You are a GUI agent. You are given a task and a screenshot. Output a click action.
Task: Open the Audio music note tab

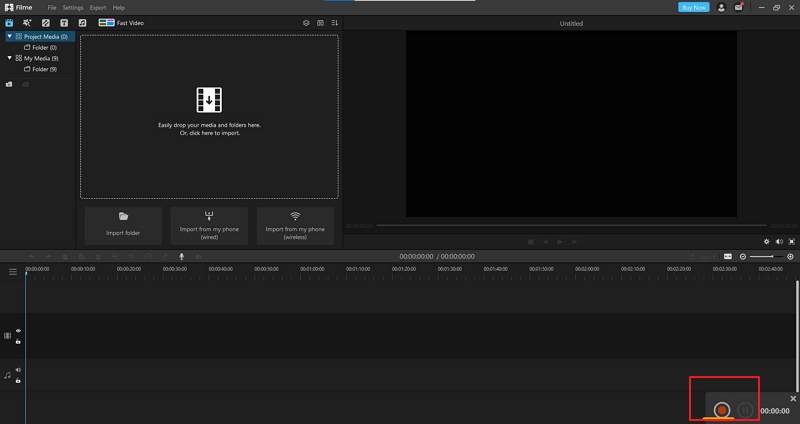(x=82, y=23)
